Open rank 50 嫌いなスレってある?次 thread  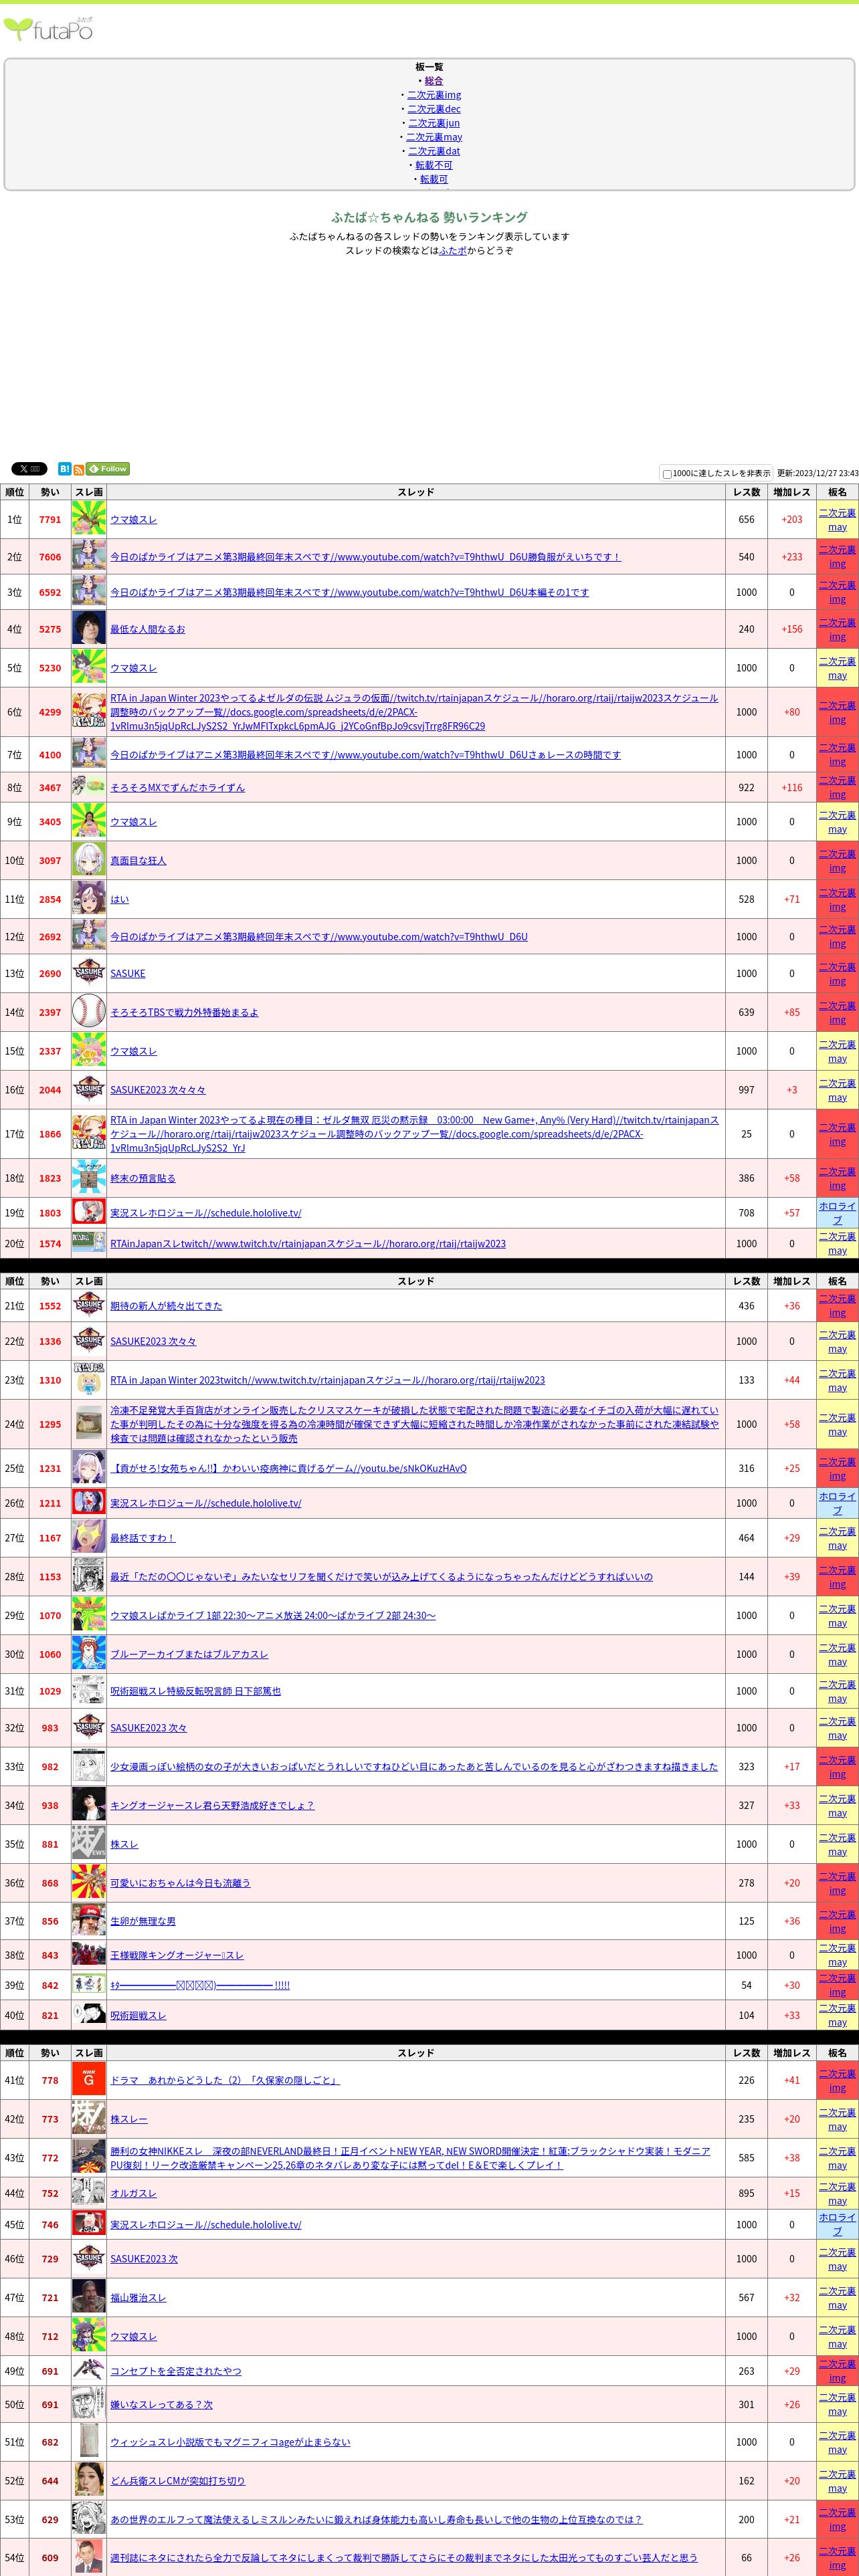pos(161,2405)
